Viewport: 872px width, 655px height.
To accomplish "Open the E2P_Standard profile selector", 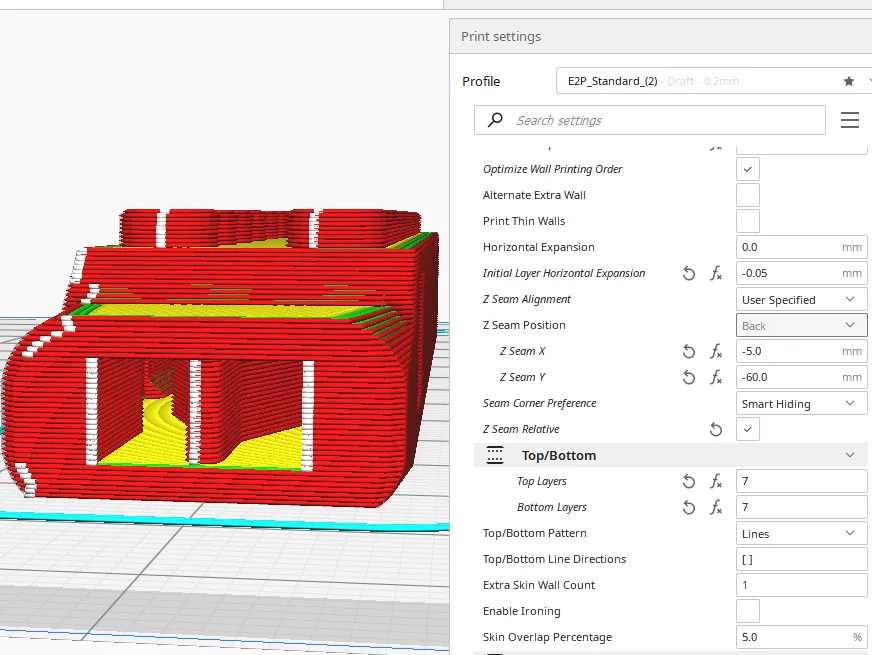I will [700, 81].
